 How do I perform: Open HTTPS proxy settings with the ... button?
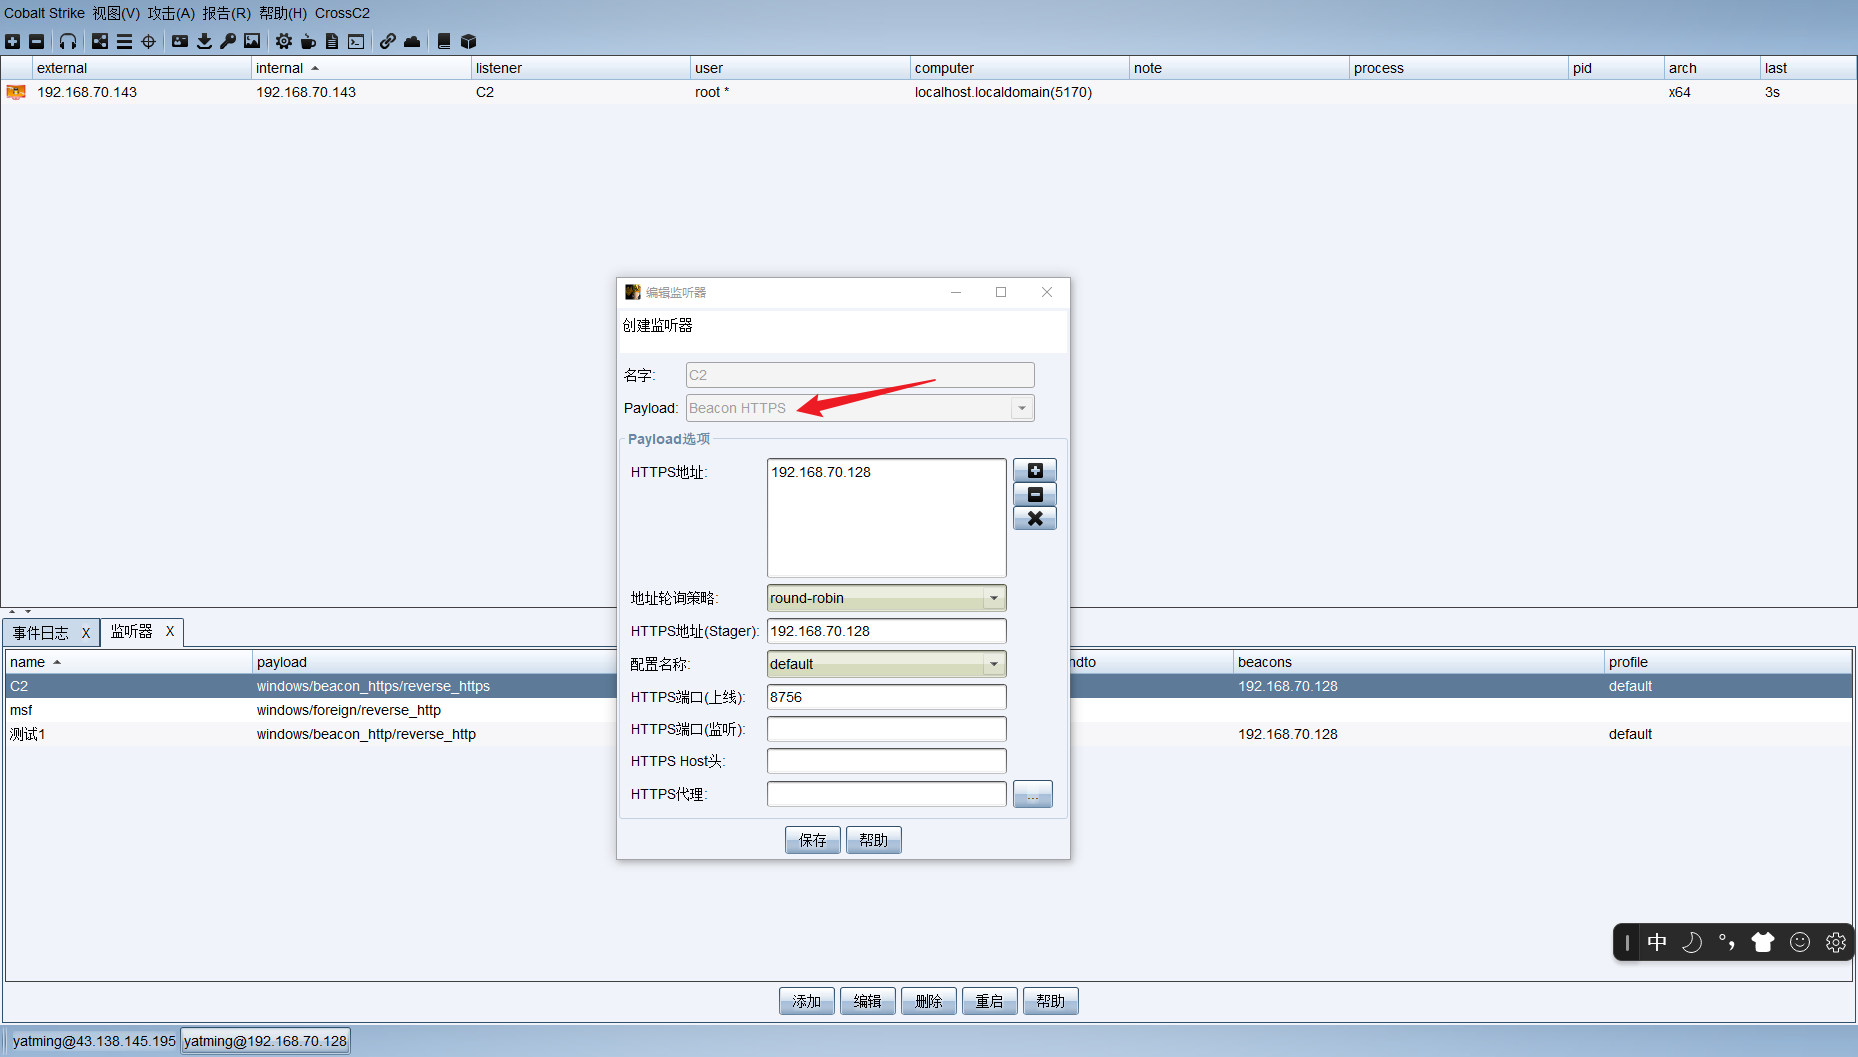tap(1033, 794)
